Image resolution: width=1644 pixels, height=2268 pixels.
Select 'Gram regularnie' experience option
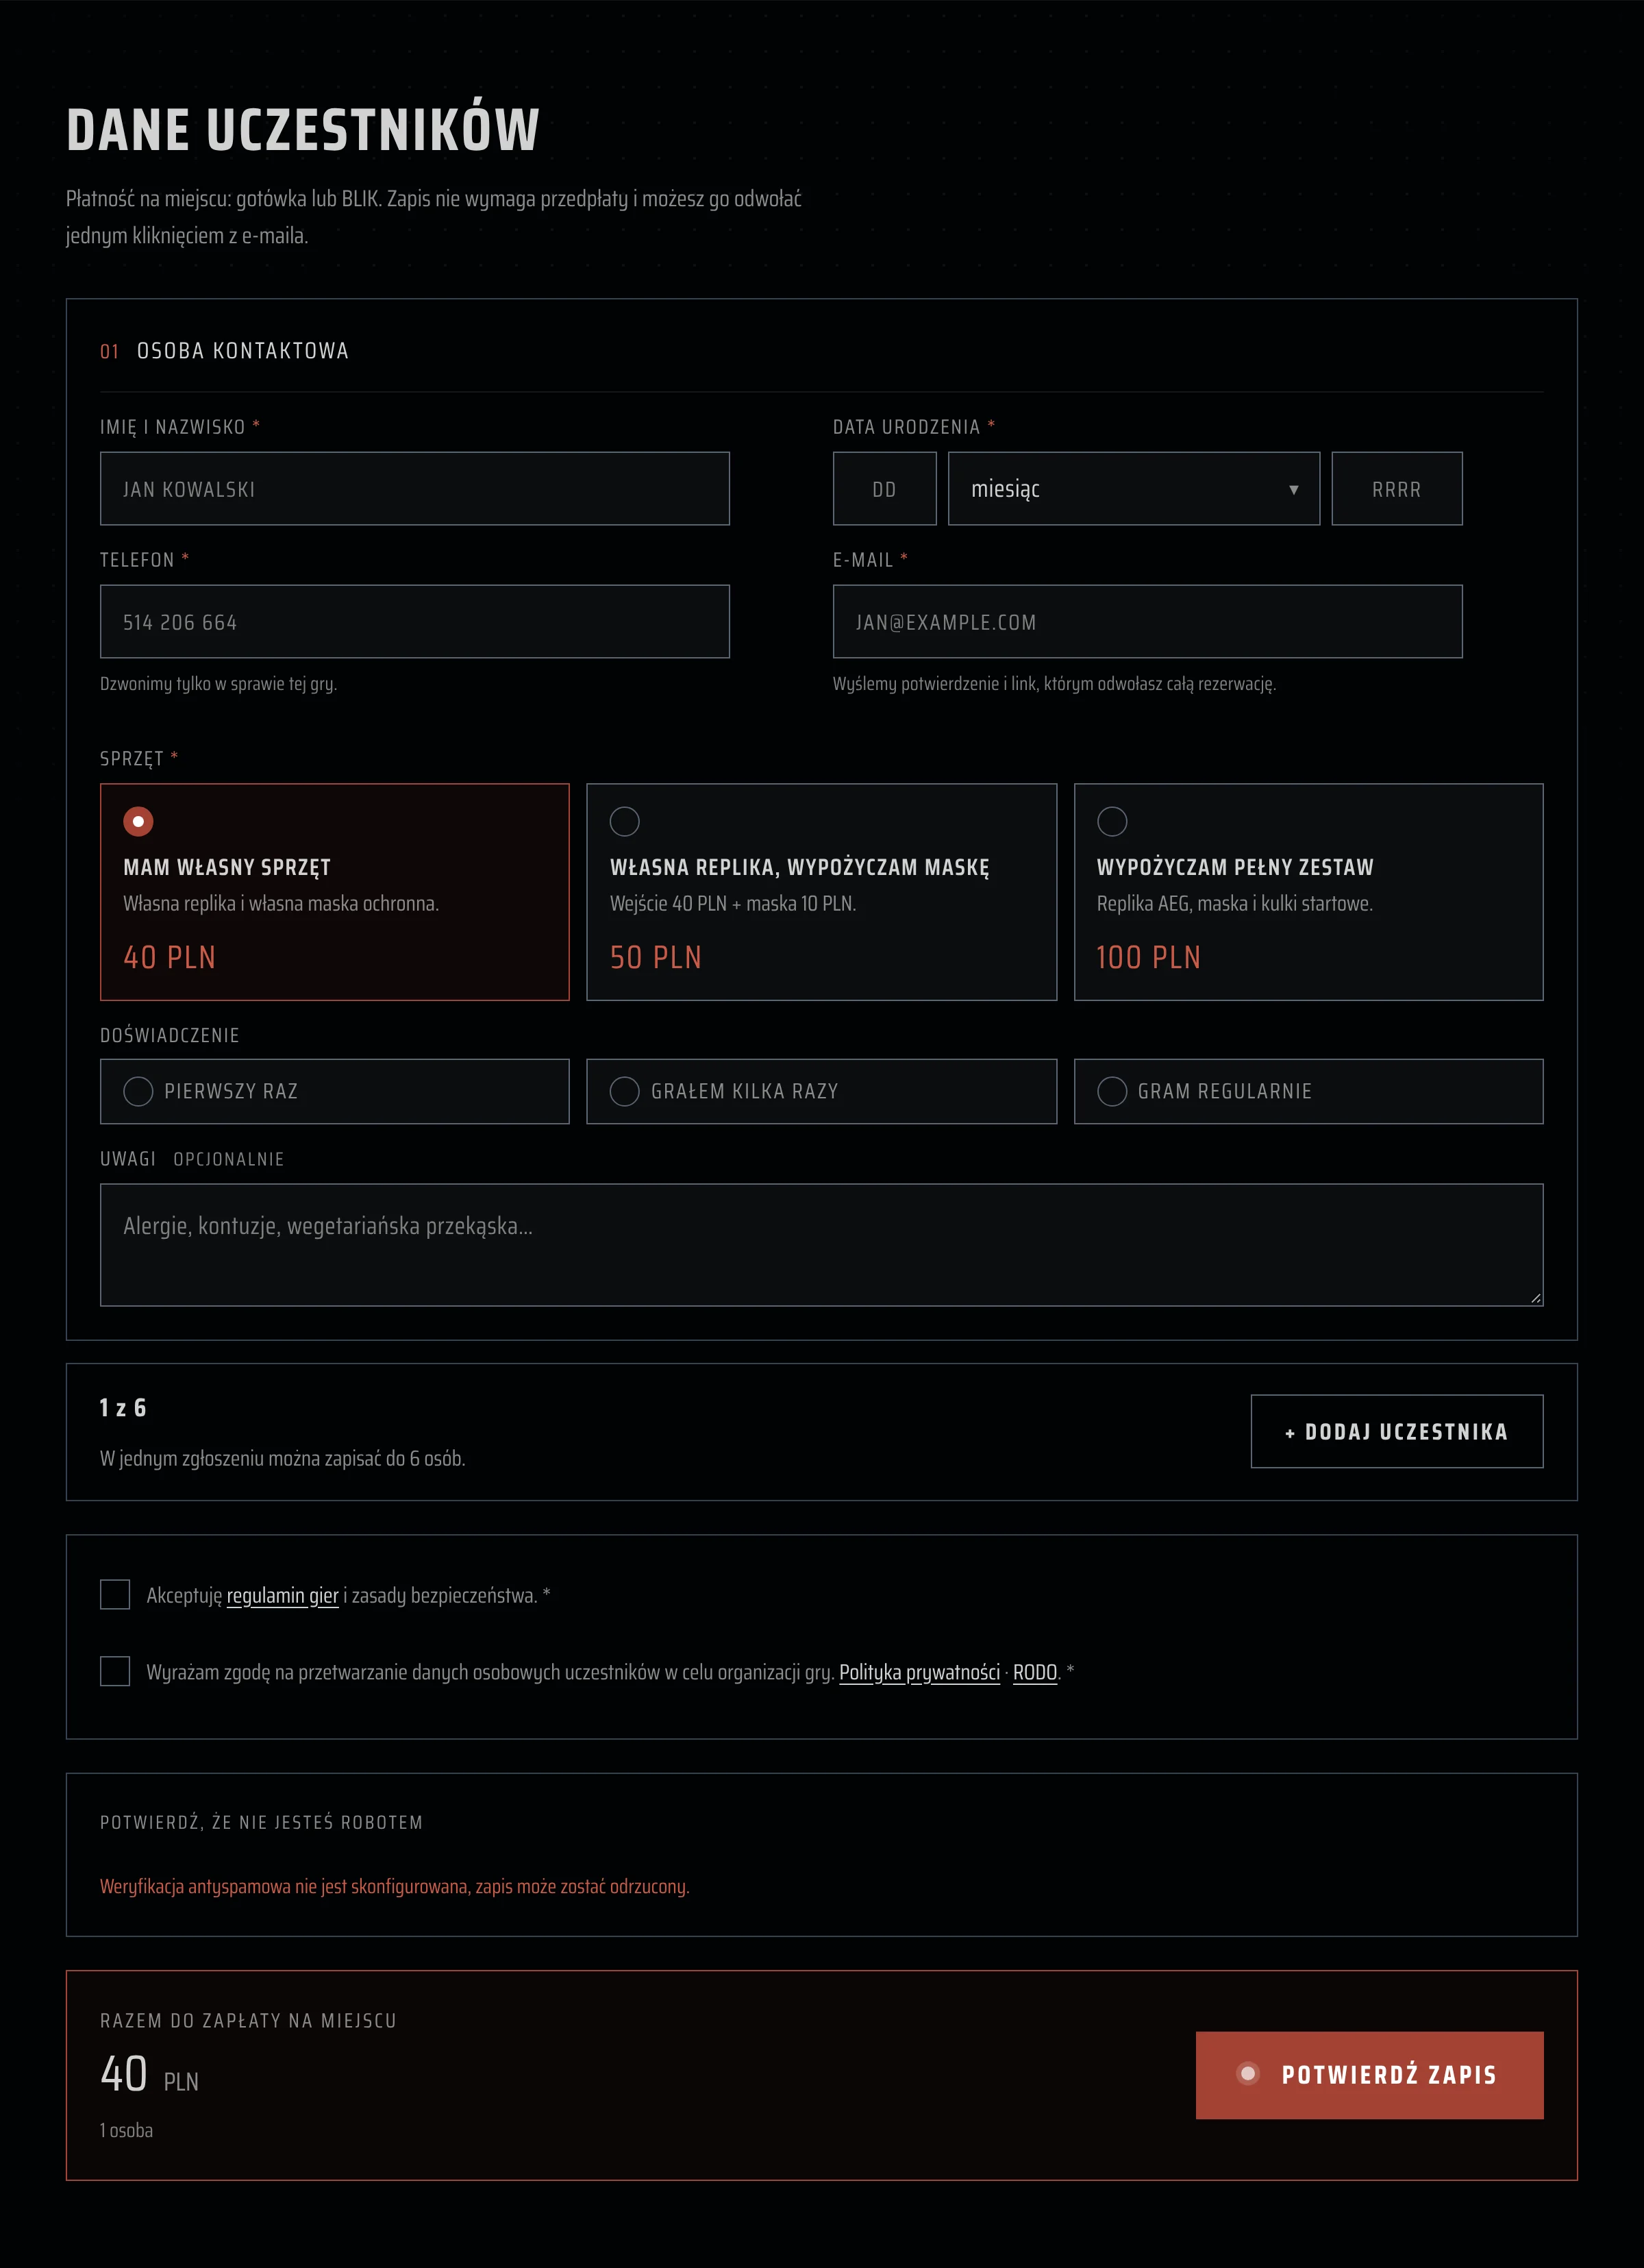point(1308,1091)
